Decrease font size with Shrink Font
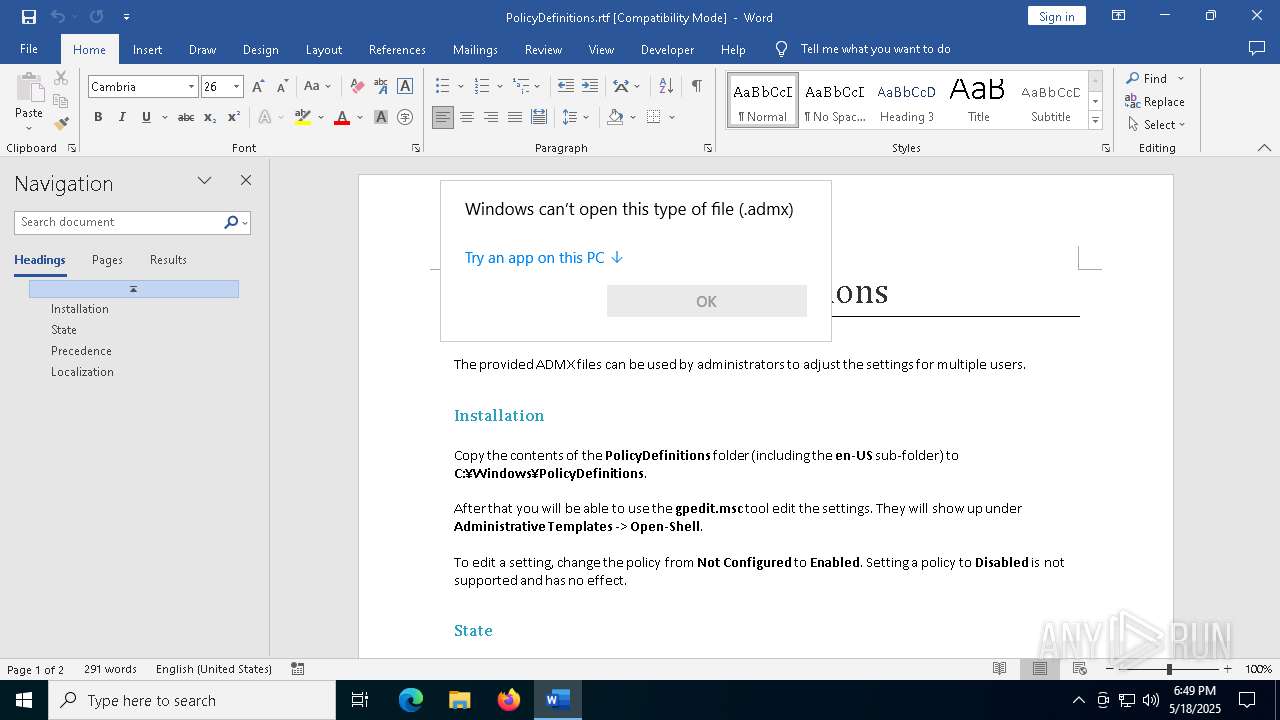The height and width of the screenshot is (720, 1280). 282,87
